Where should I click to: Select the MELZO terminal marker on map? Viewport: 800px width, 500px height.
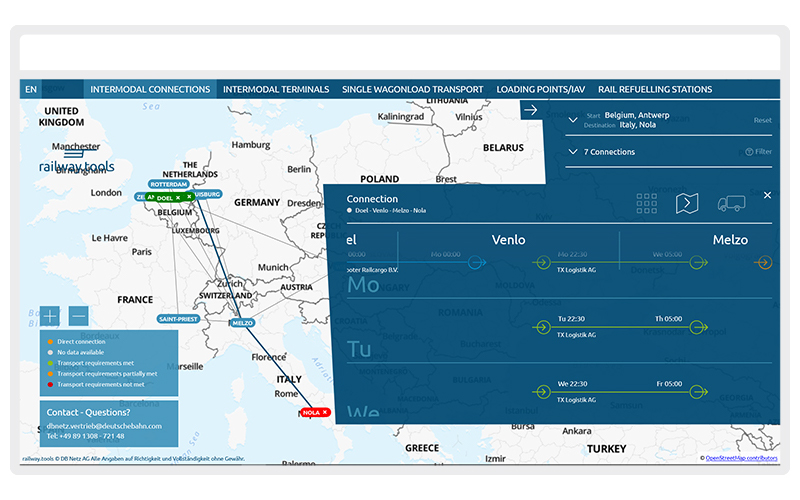click(x=242, y=323)
